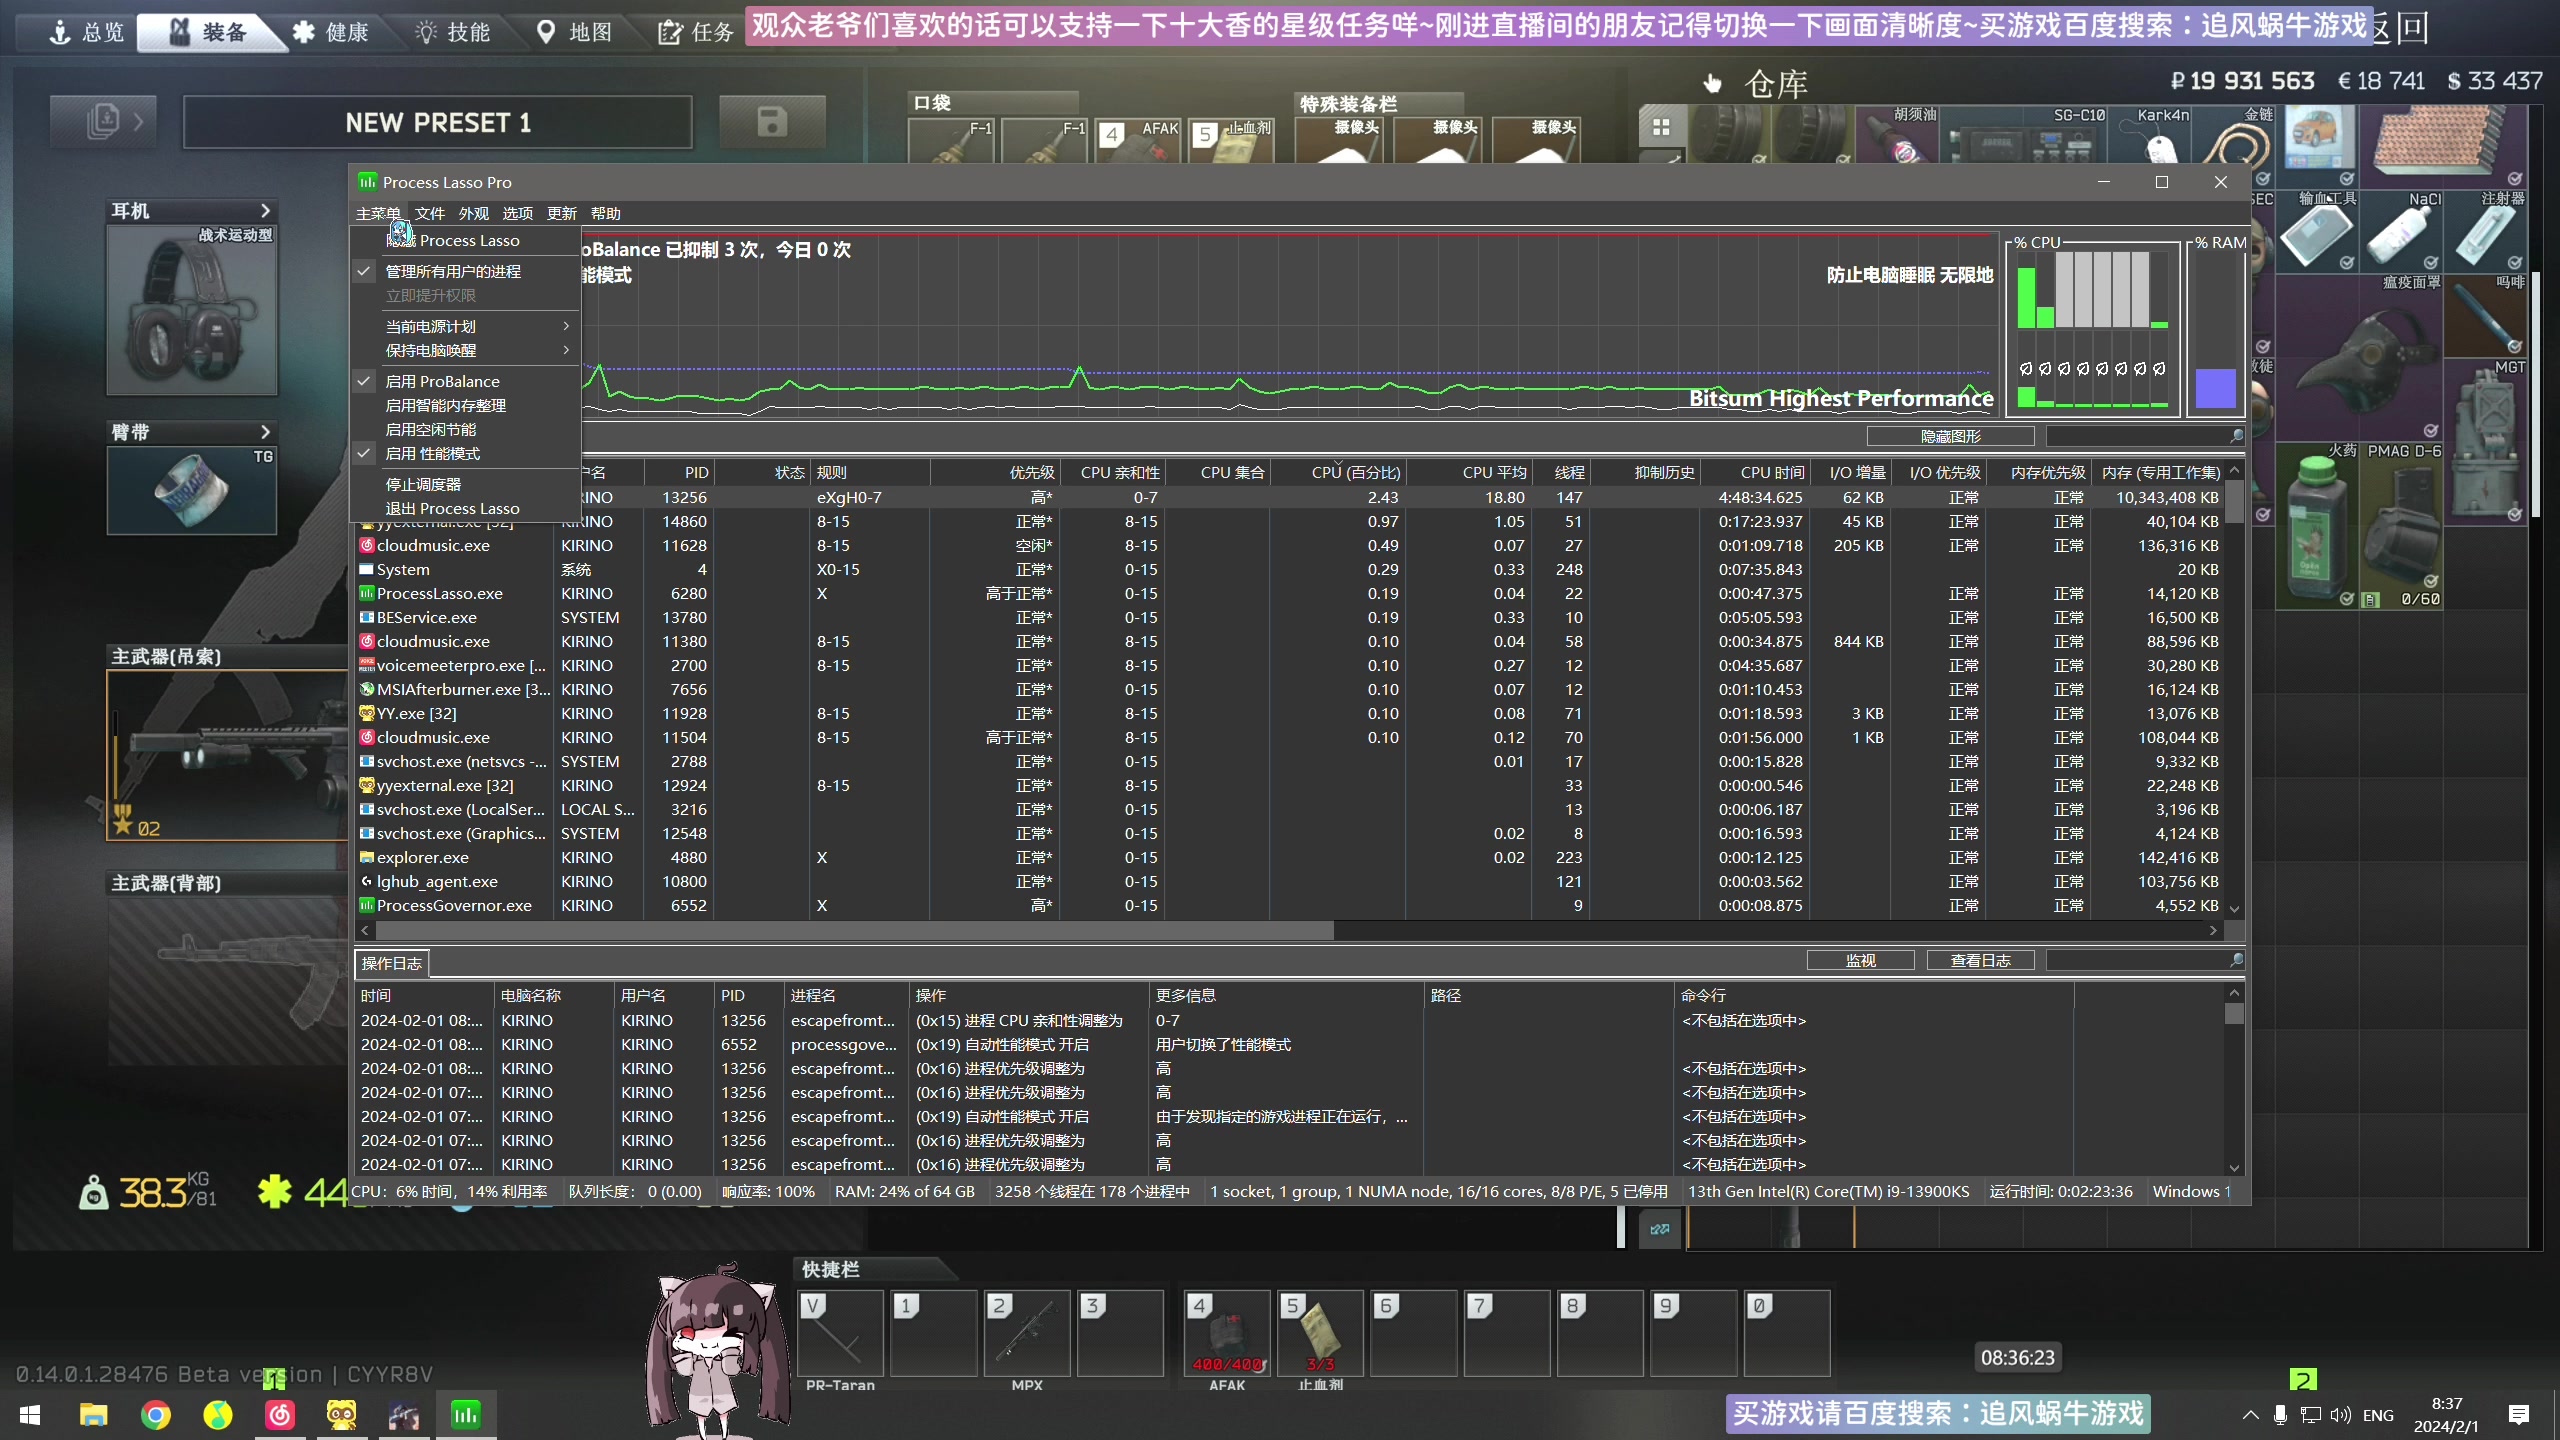2560x1440 pixels.
Task: Select the headset item thumbnail
Action: point(192,309)
